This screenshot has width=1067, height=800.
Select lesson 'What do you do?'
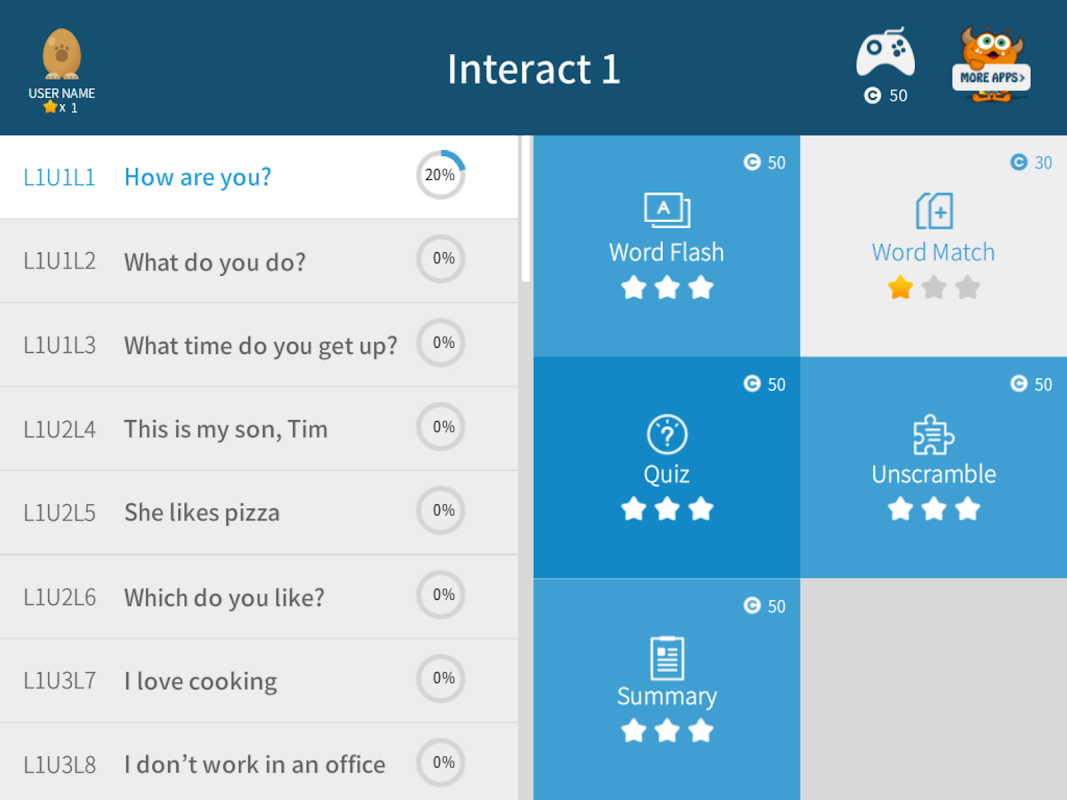[214, 262]
